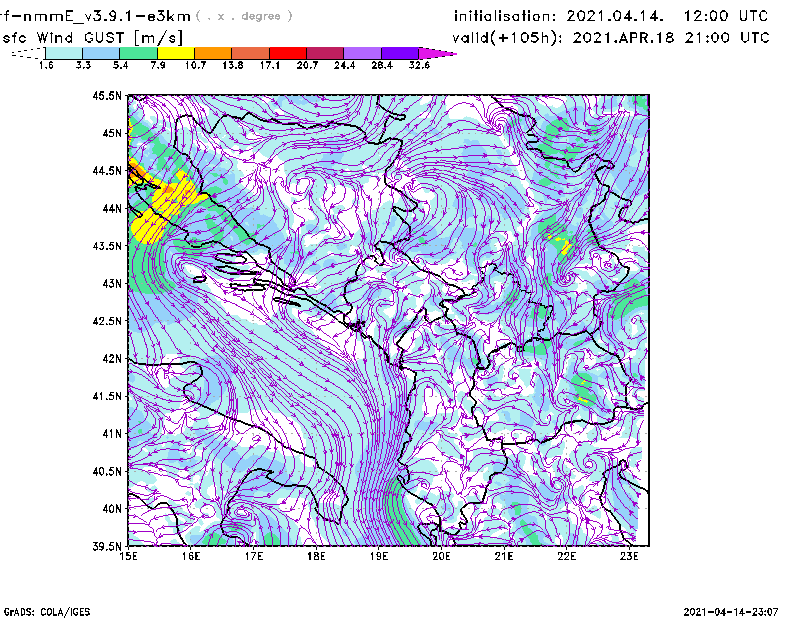Click the '15E' longitude label

[128, 556]
